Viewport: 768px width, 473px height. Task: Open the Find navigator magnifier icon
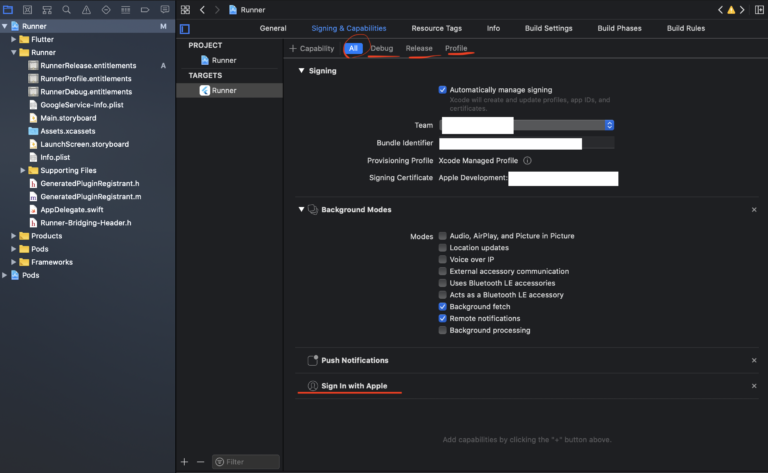click(64, 9)
